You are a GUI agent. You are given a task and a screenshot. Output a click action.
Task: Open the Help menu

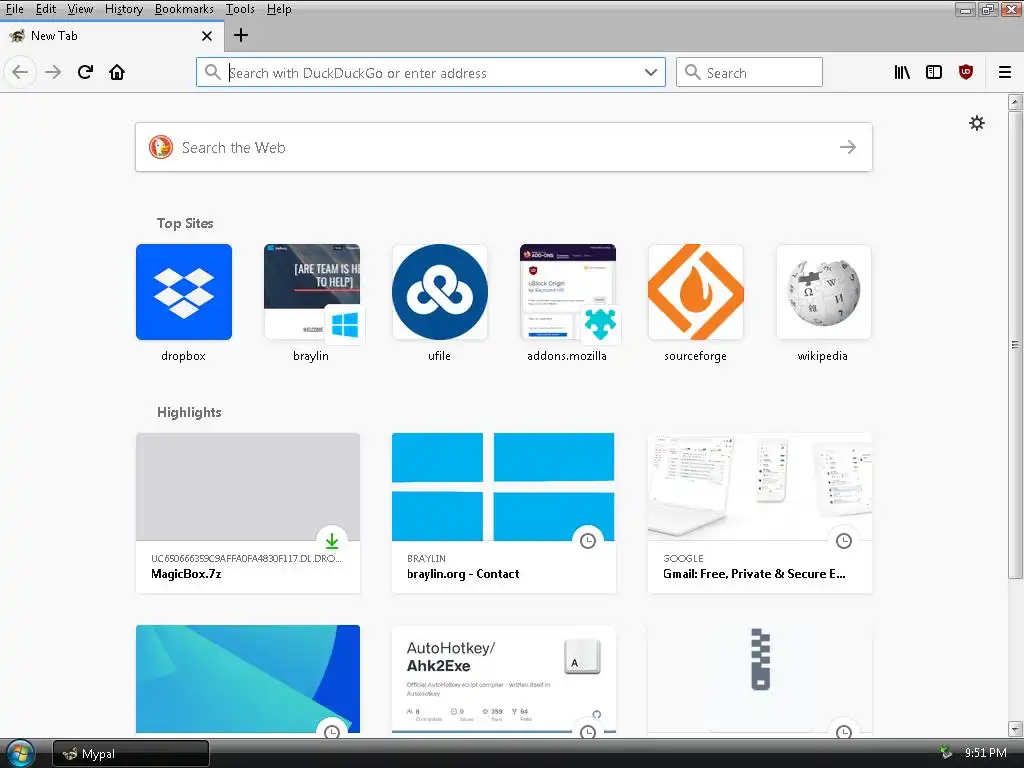(279, 8)
